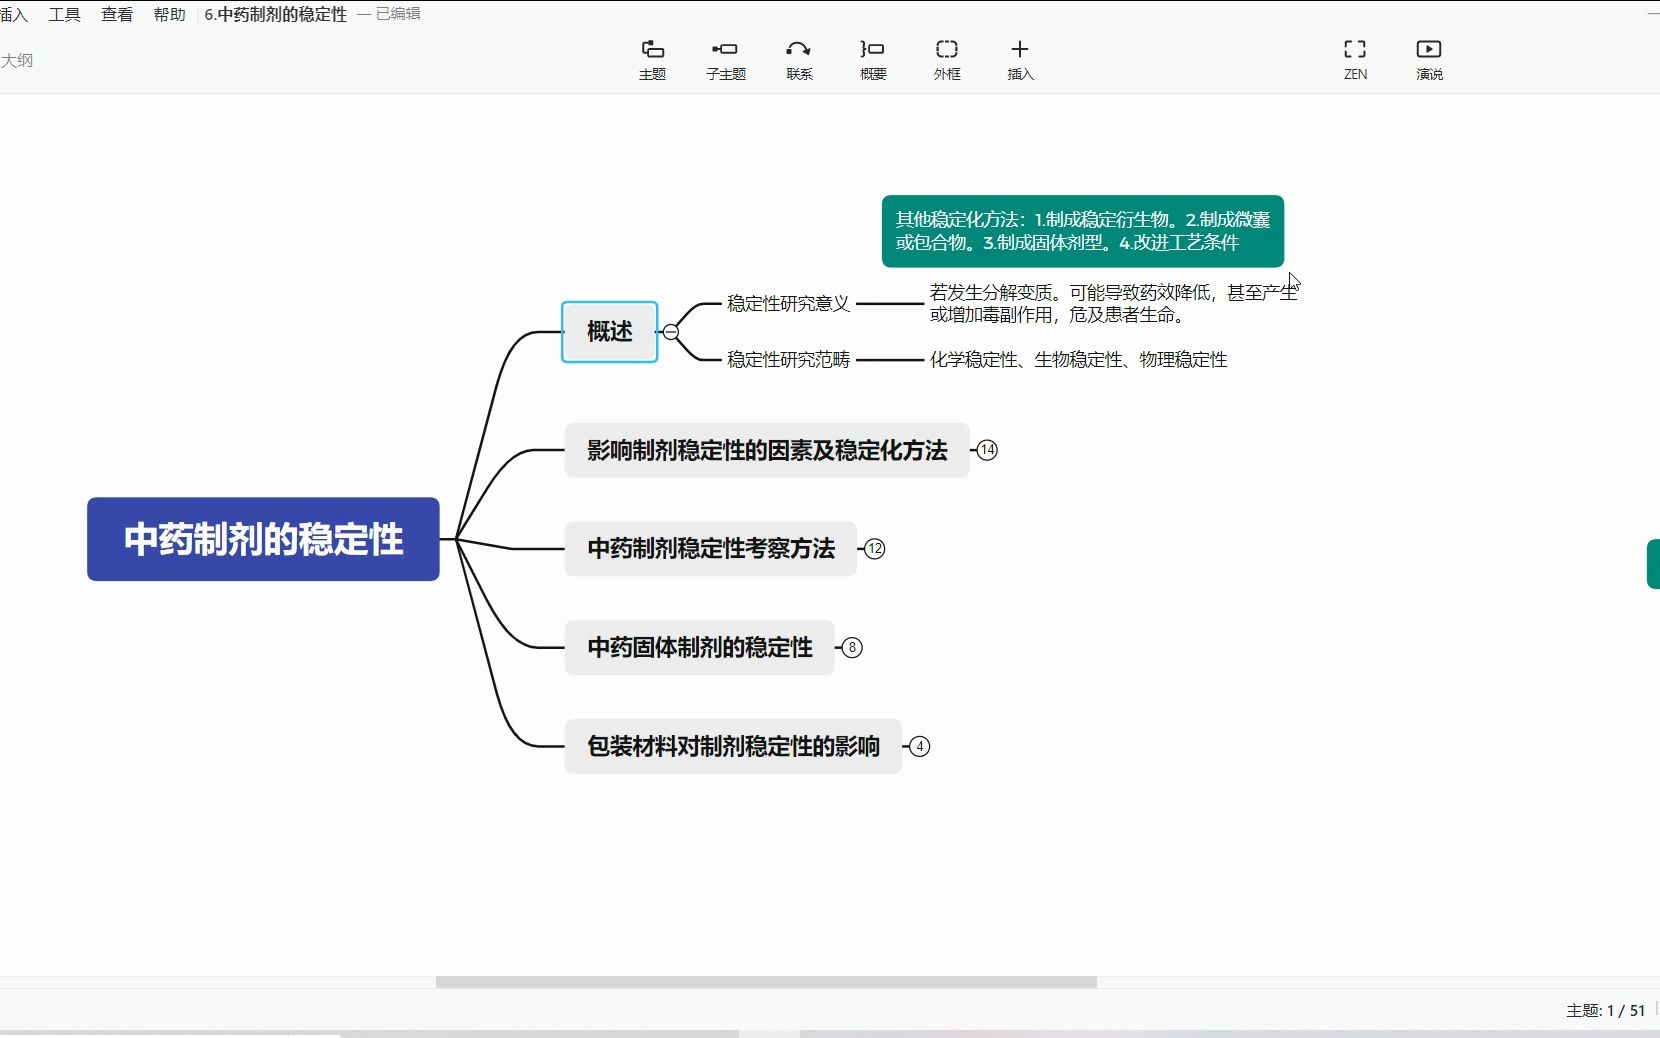The width and height of the screenshot is (1660, 1038).
Task: Click document title 6.中药制剂的稳定性
Action: pyautogui.click(x=276, y=14)
